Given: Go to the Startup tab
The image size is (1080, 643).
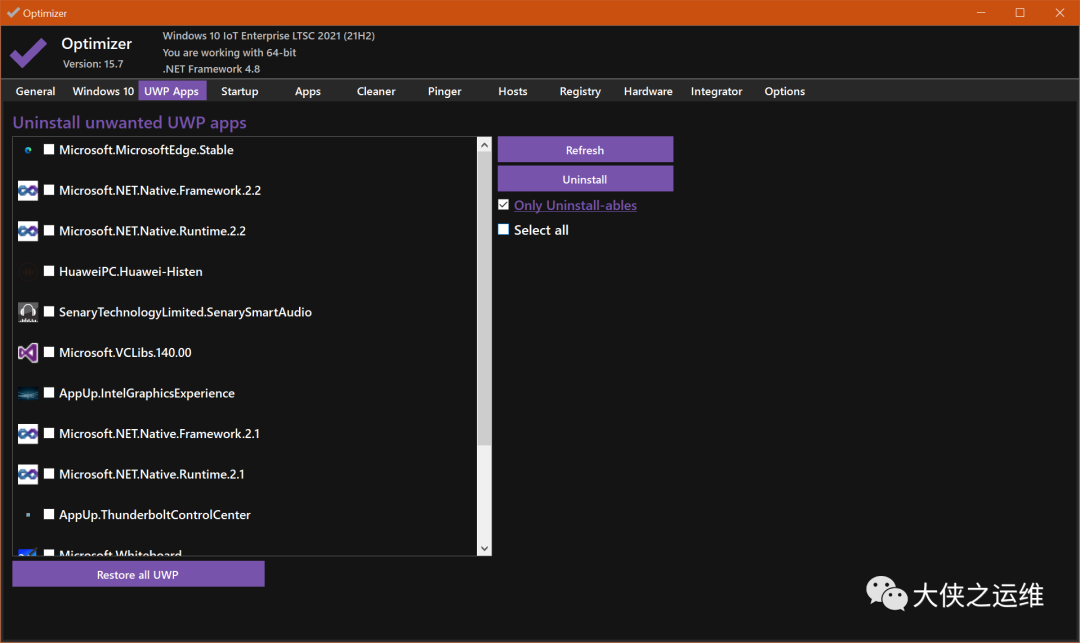Looking at the screenshot, I should tap(240, 91).
